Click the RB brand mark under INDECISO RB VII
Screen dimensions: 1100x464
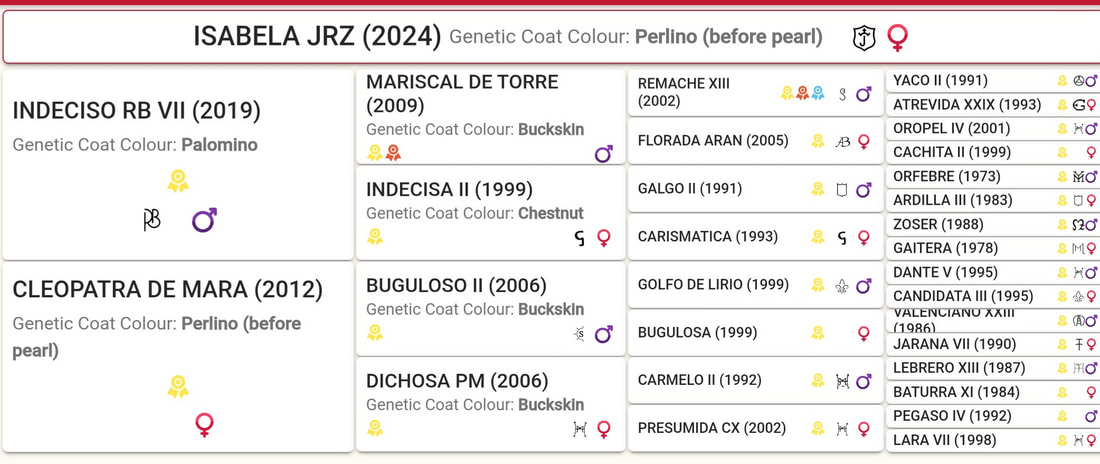point(152,220)
